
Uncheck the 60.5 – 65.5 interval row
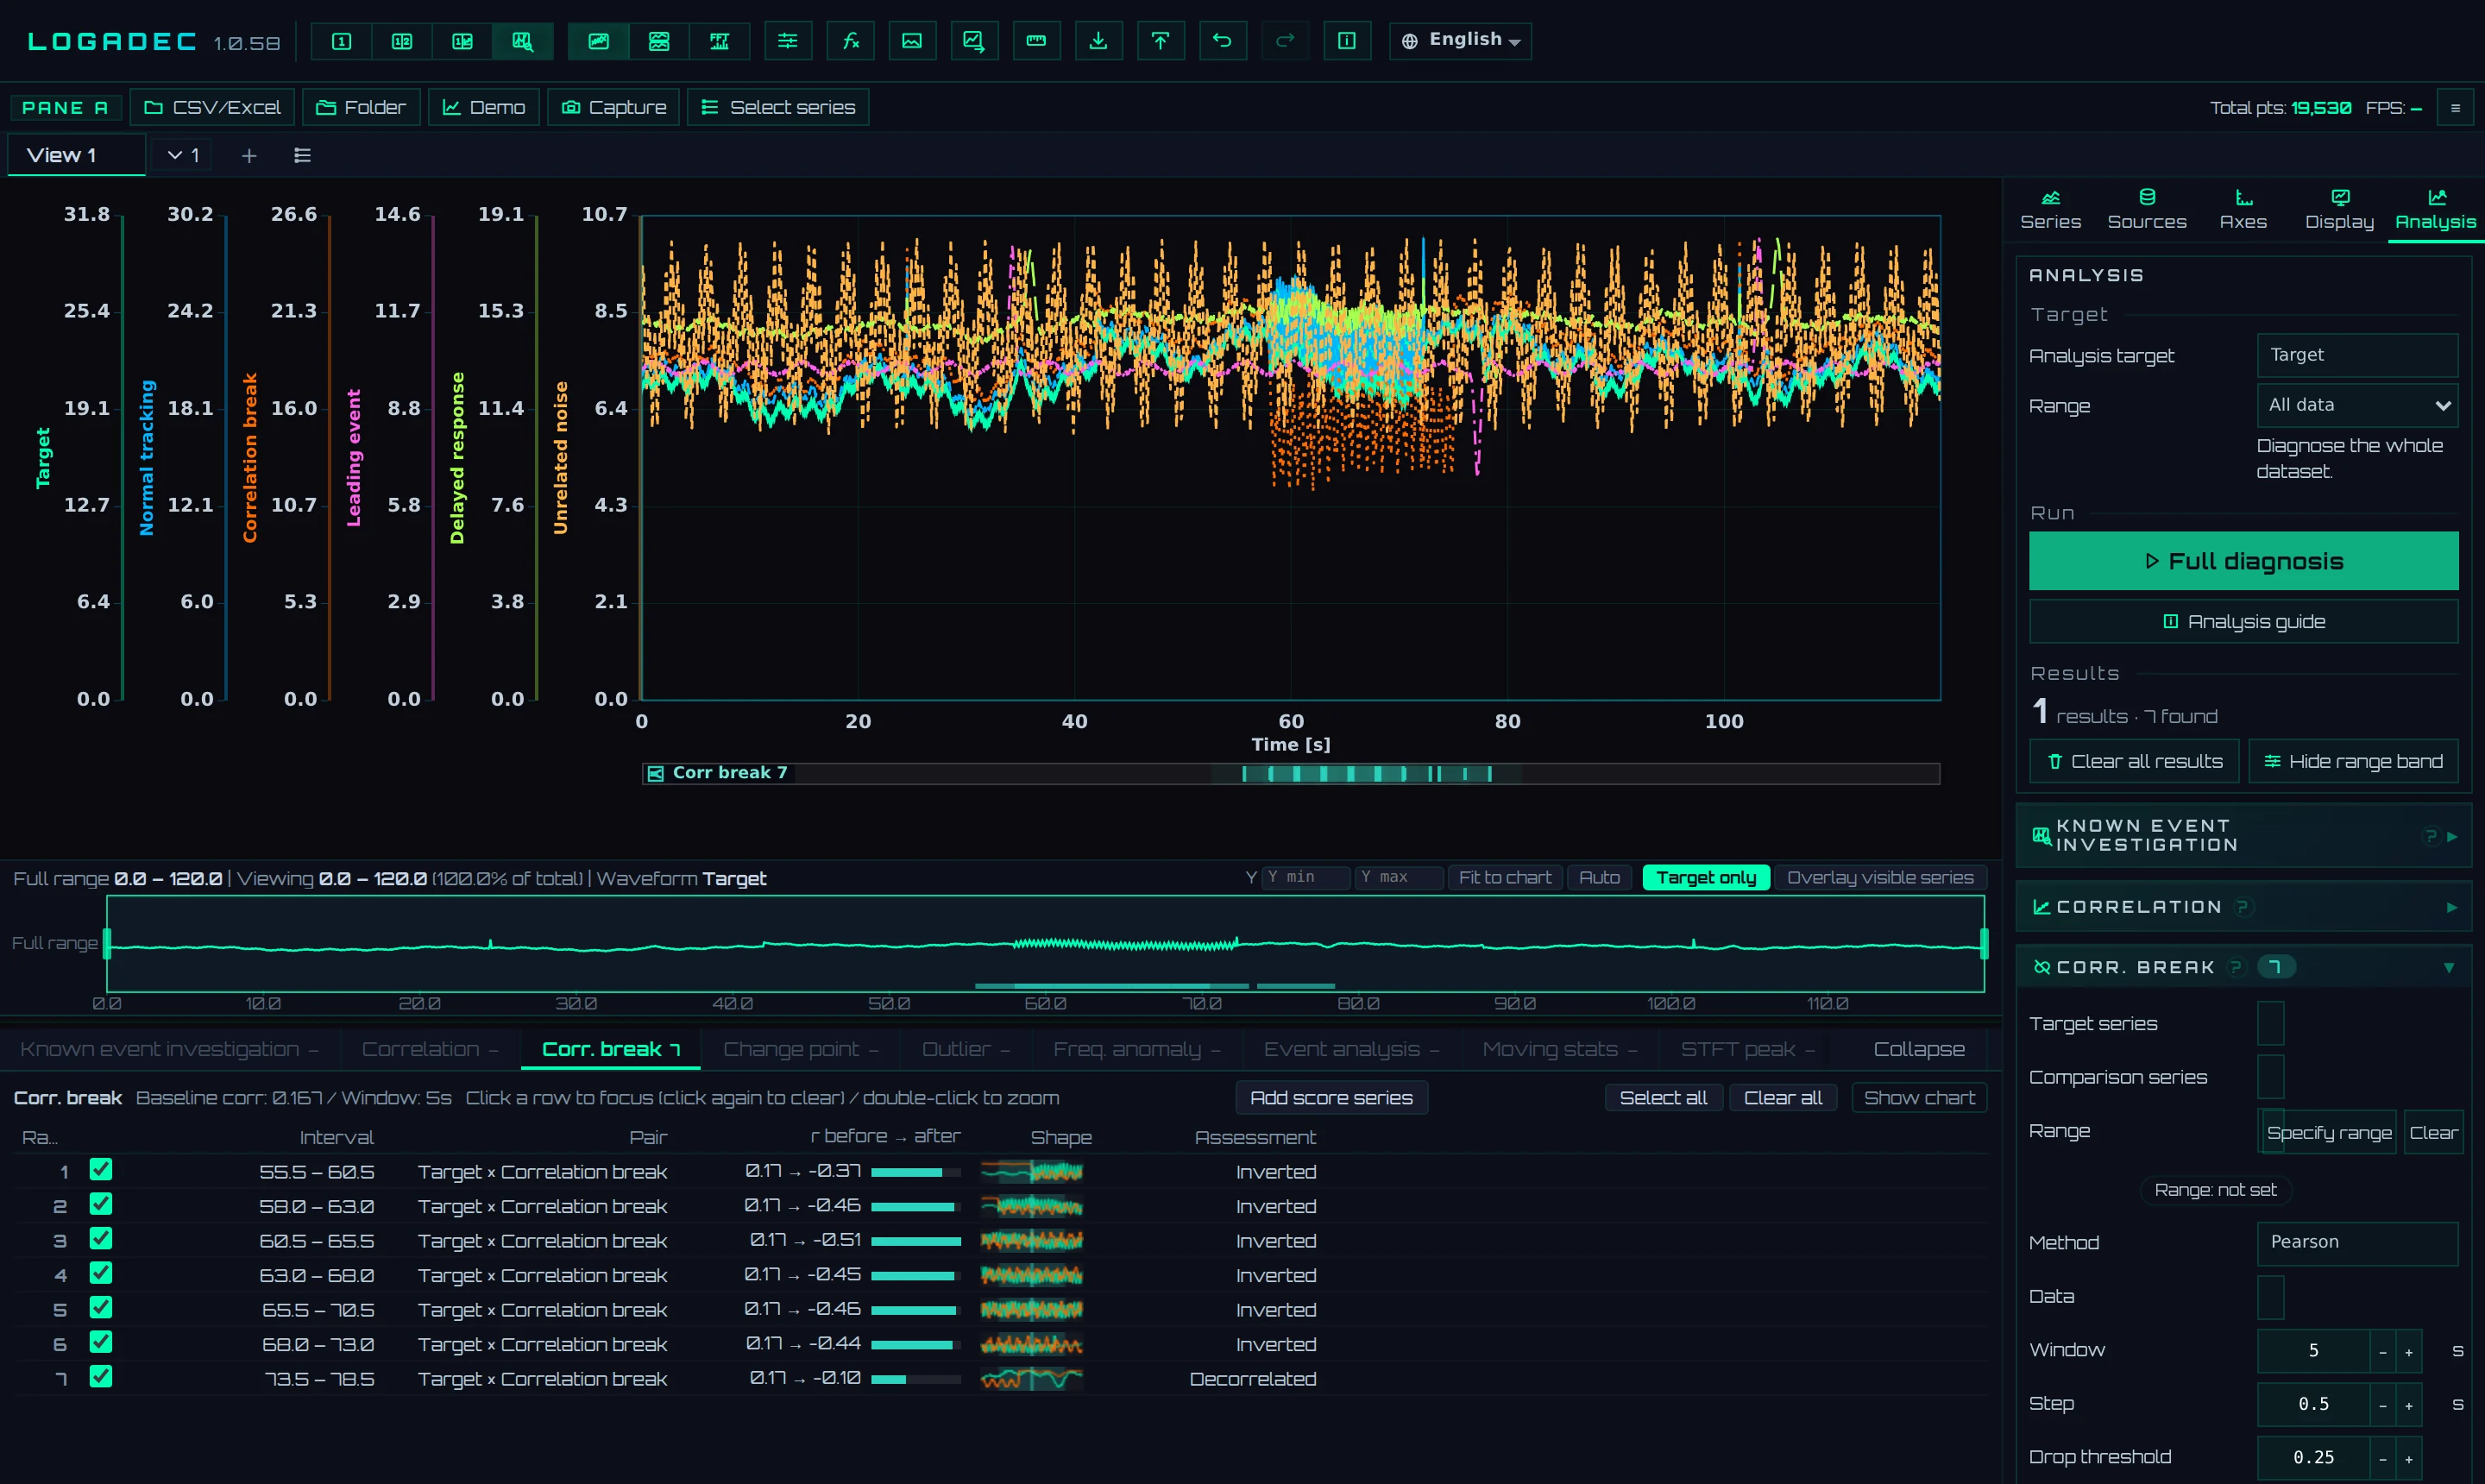(101, 1238)
